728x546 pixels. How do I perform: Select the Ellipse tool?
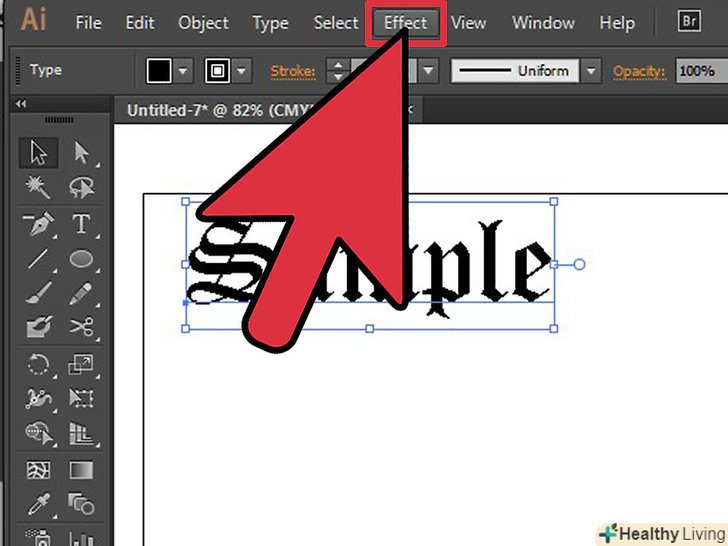pyautogui.click(x=81, y=259)
